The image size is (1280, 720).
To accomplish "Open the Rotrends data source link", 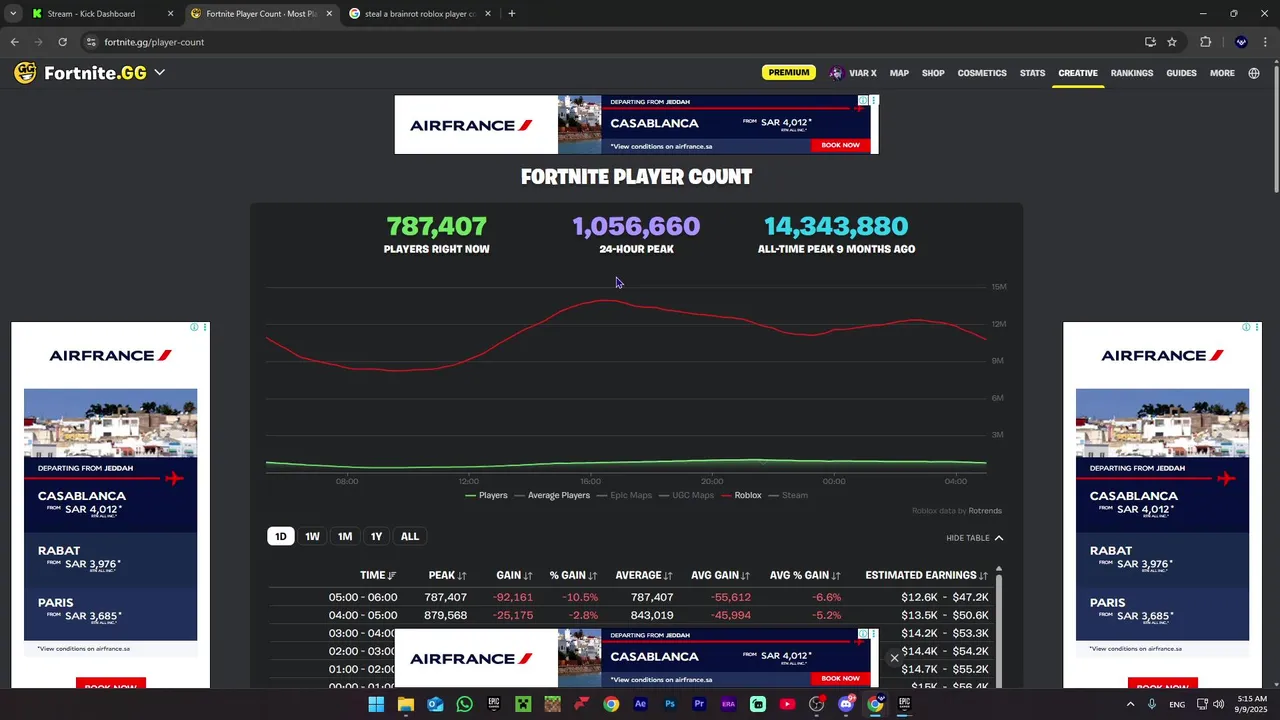I will (x=985, y=511).
